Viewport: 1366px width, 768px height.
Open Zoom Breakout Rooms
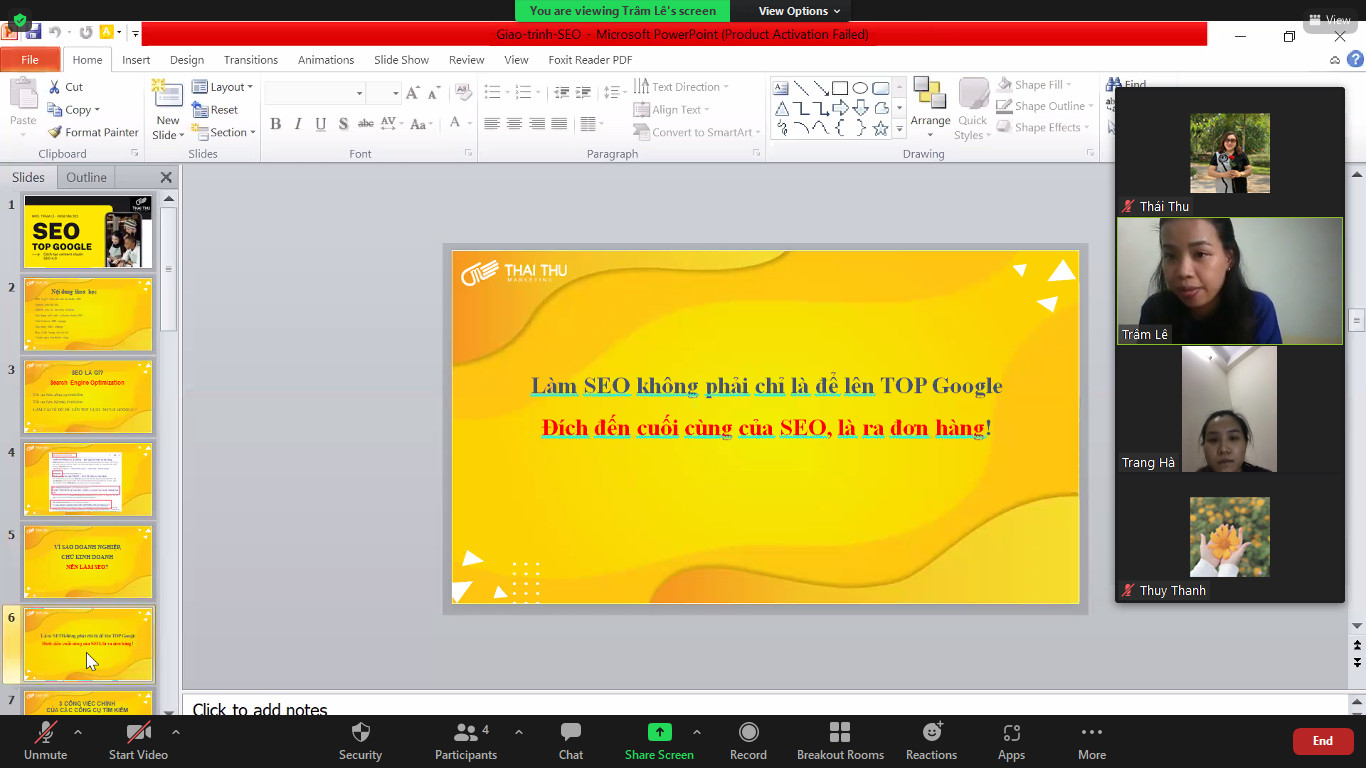click(840, 742)
